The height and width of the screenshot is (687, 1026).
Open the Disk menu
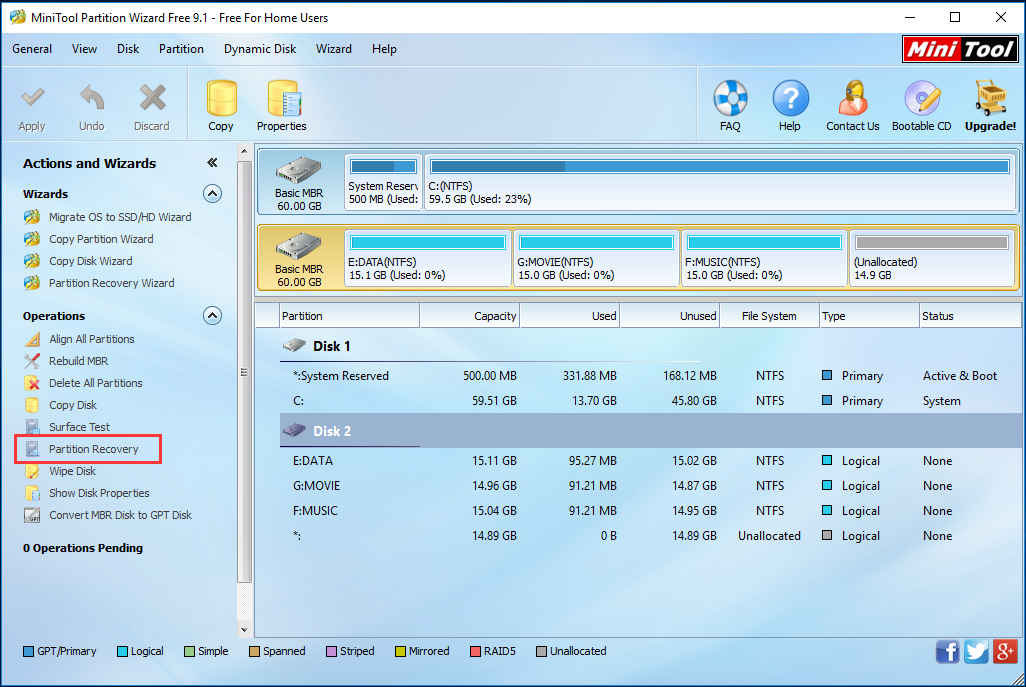(x=128, y=49)
